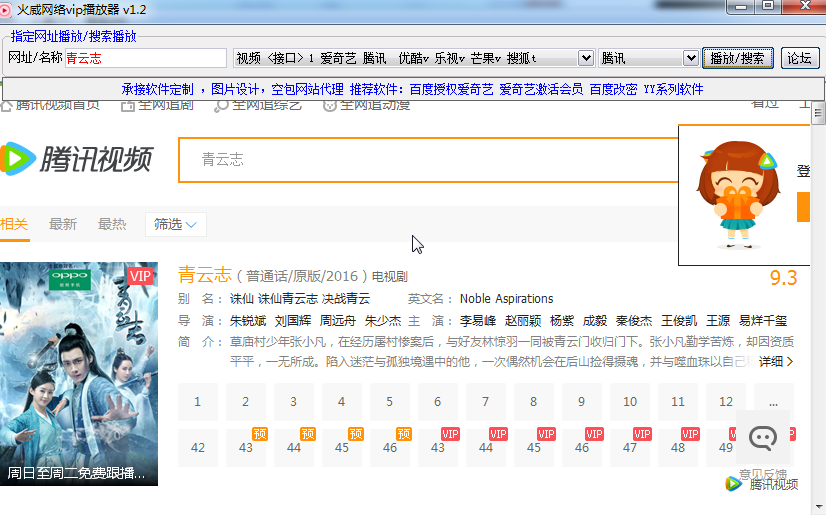Show more episodes via the ellipsis button

pyautogui.click(x=773, y=402)
